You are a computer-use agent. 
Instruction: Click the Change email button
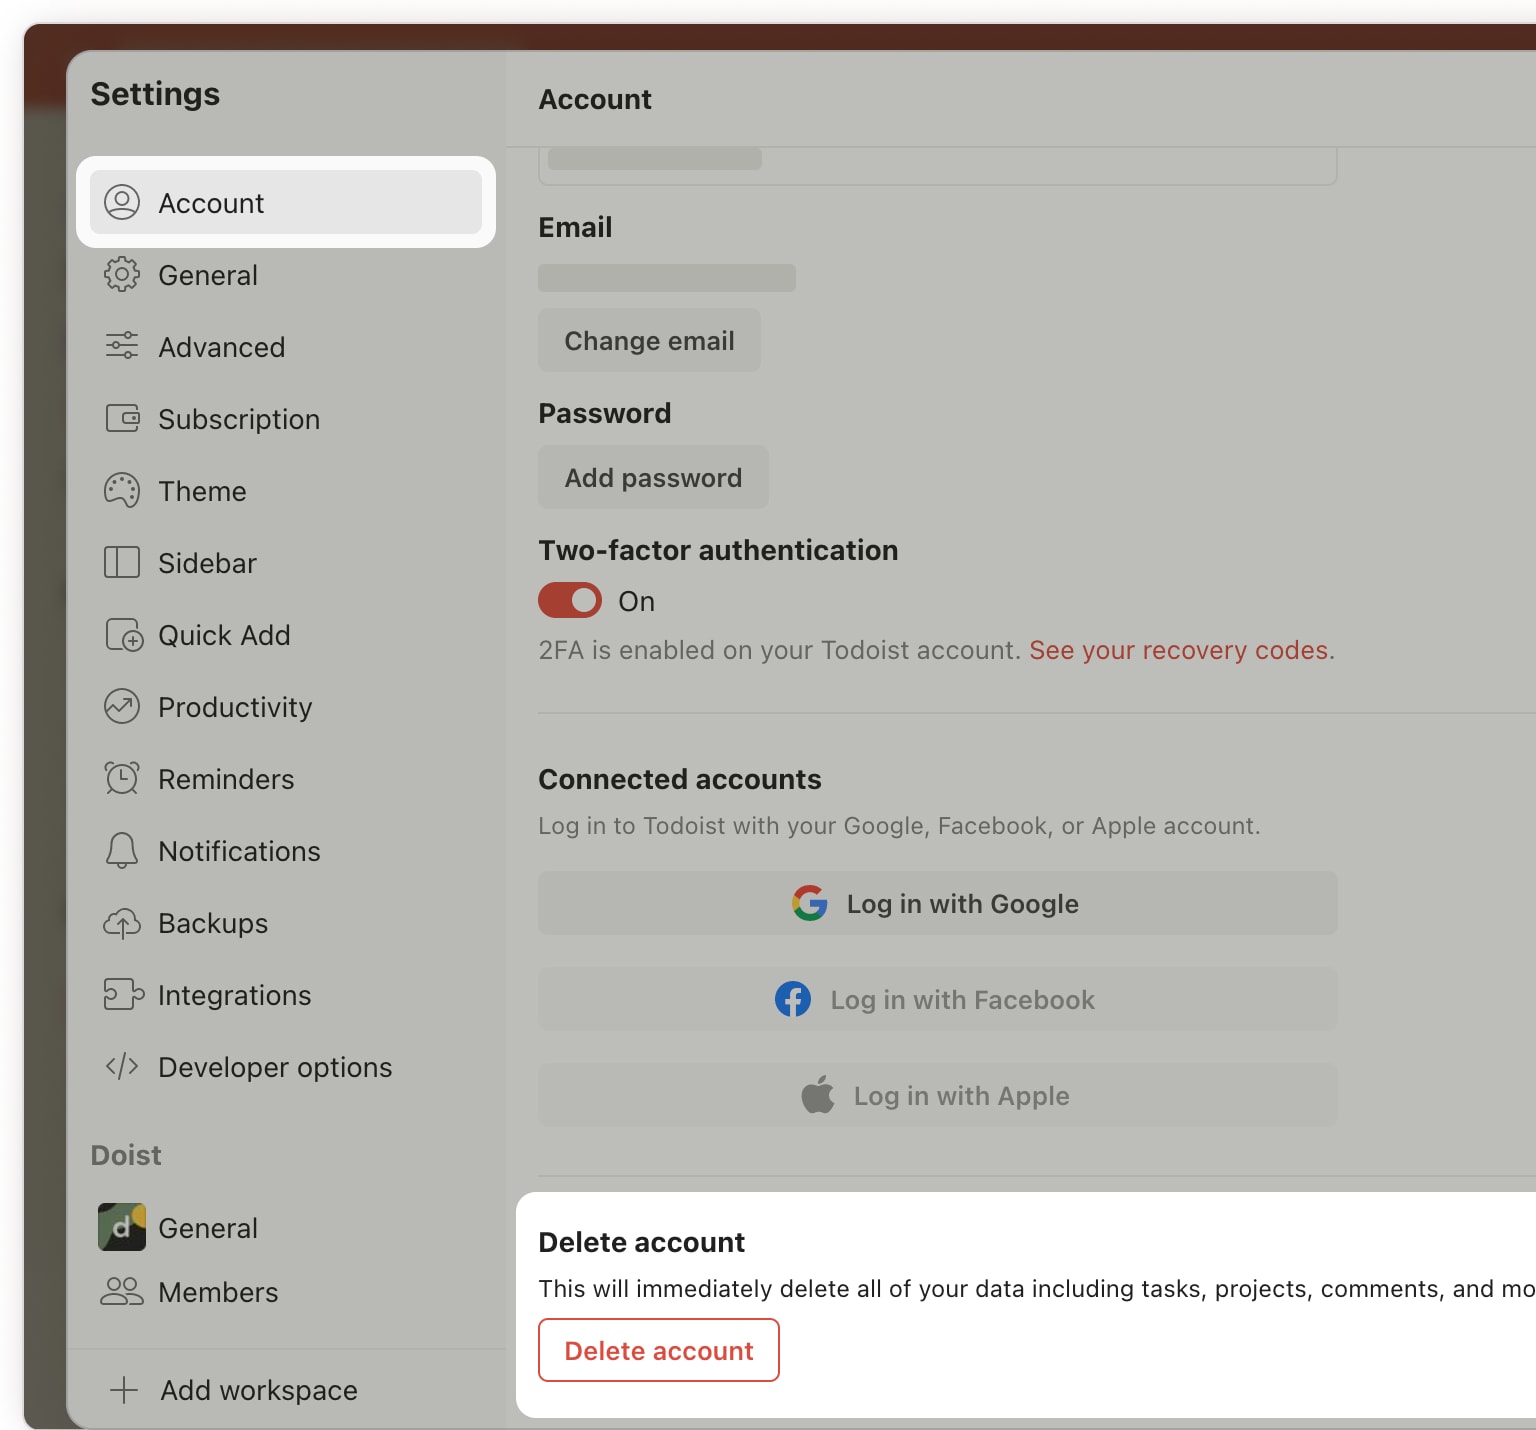(648, 340)
